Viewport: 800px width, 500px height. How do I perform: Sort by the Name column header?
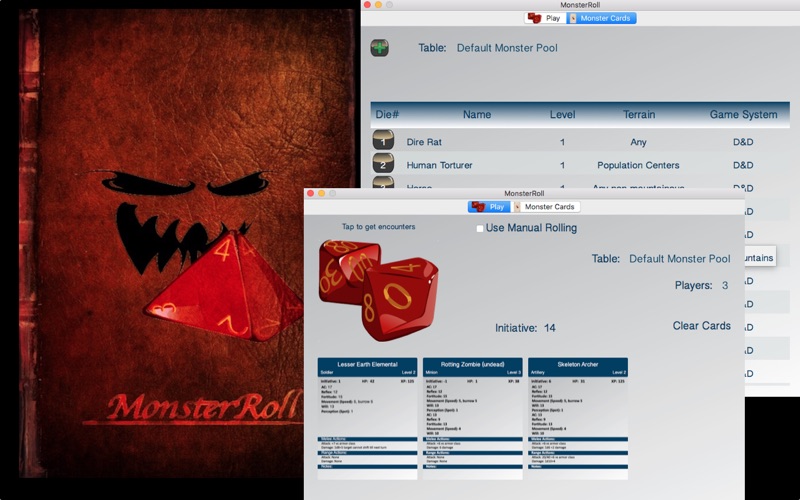(477, 114)
